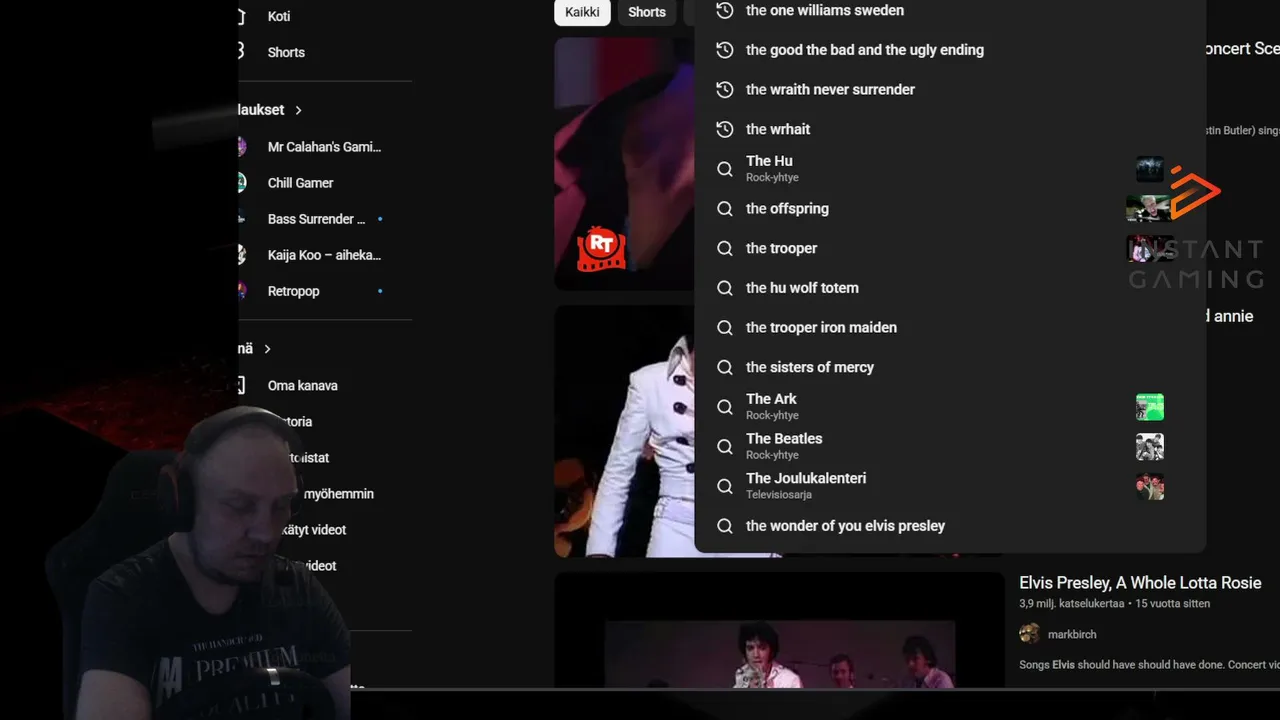The width and height of the screenshot is (1280, 720).
Task: Click the search icon beside "the sisters of mercy"
Action: [725, 367]
